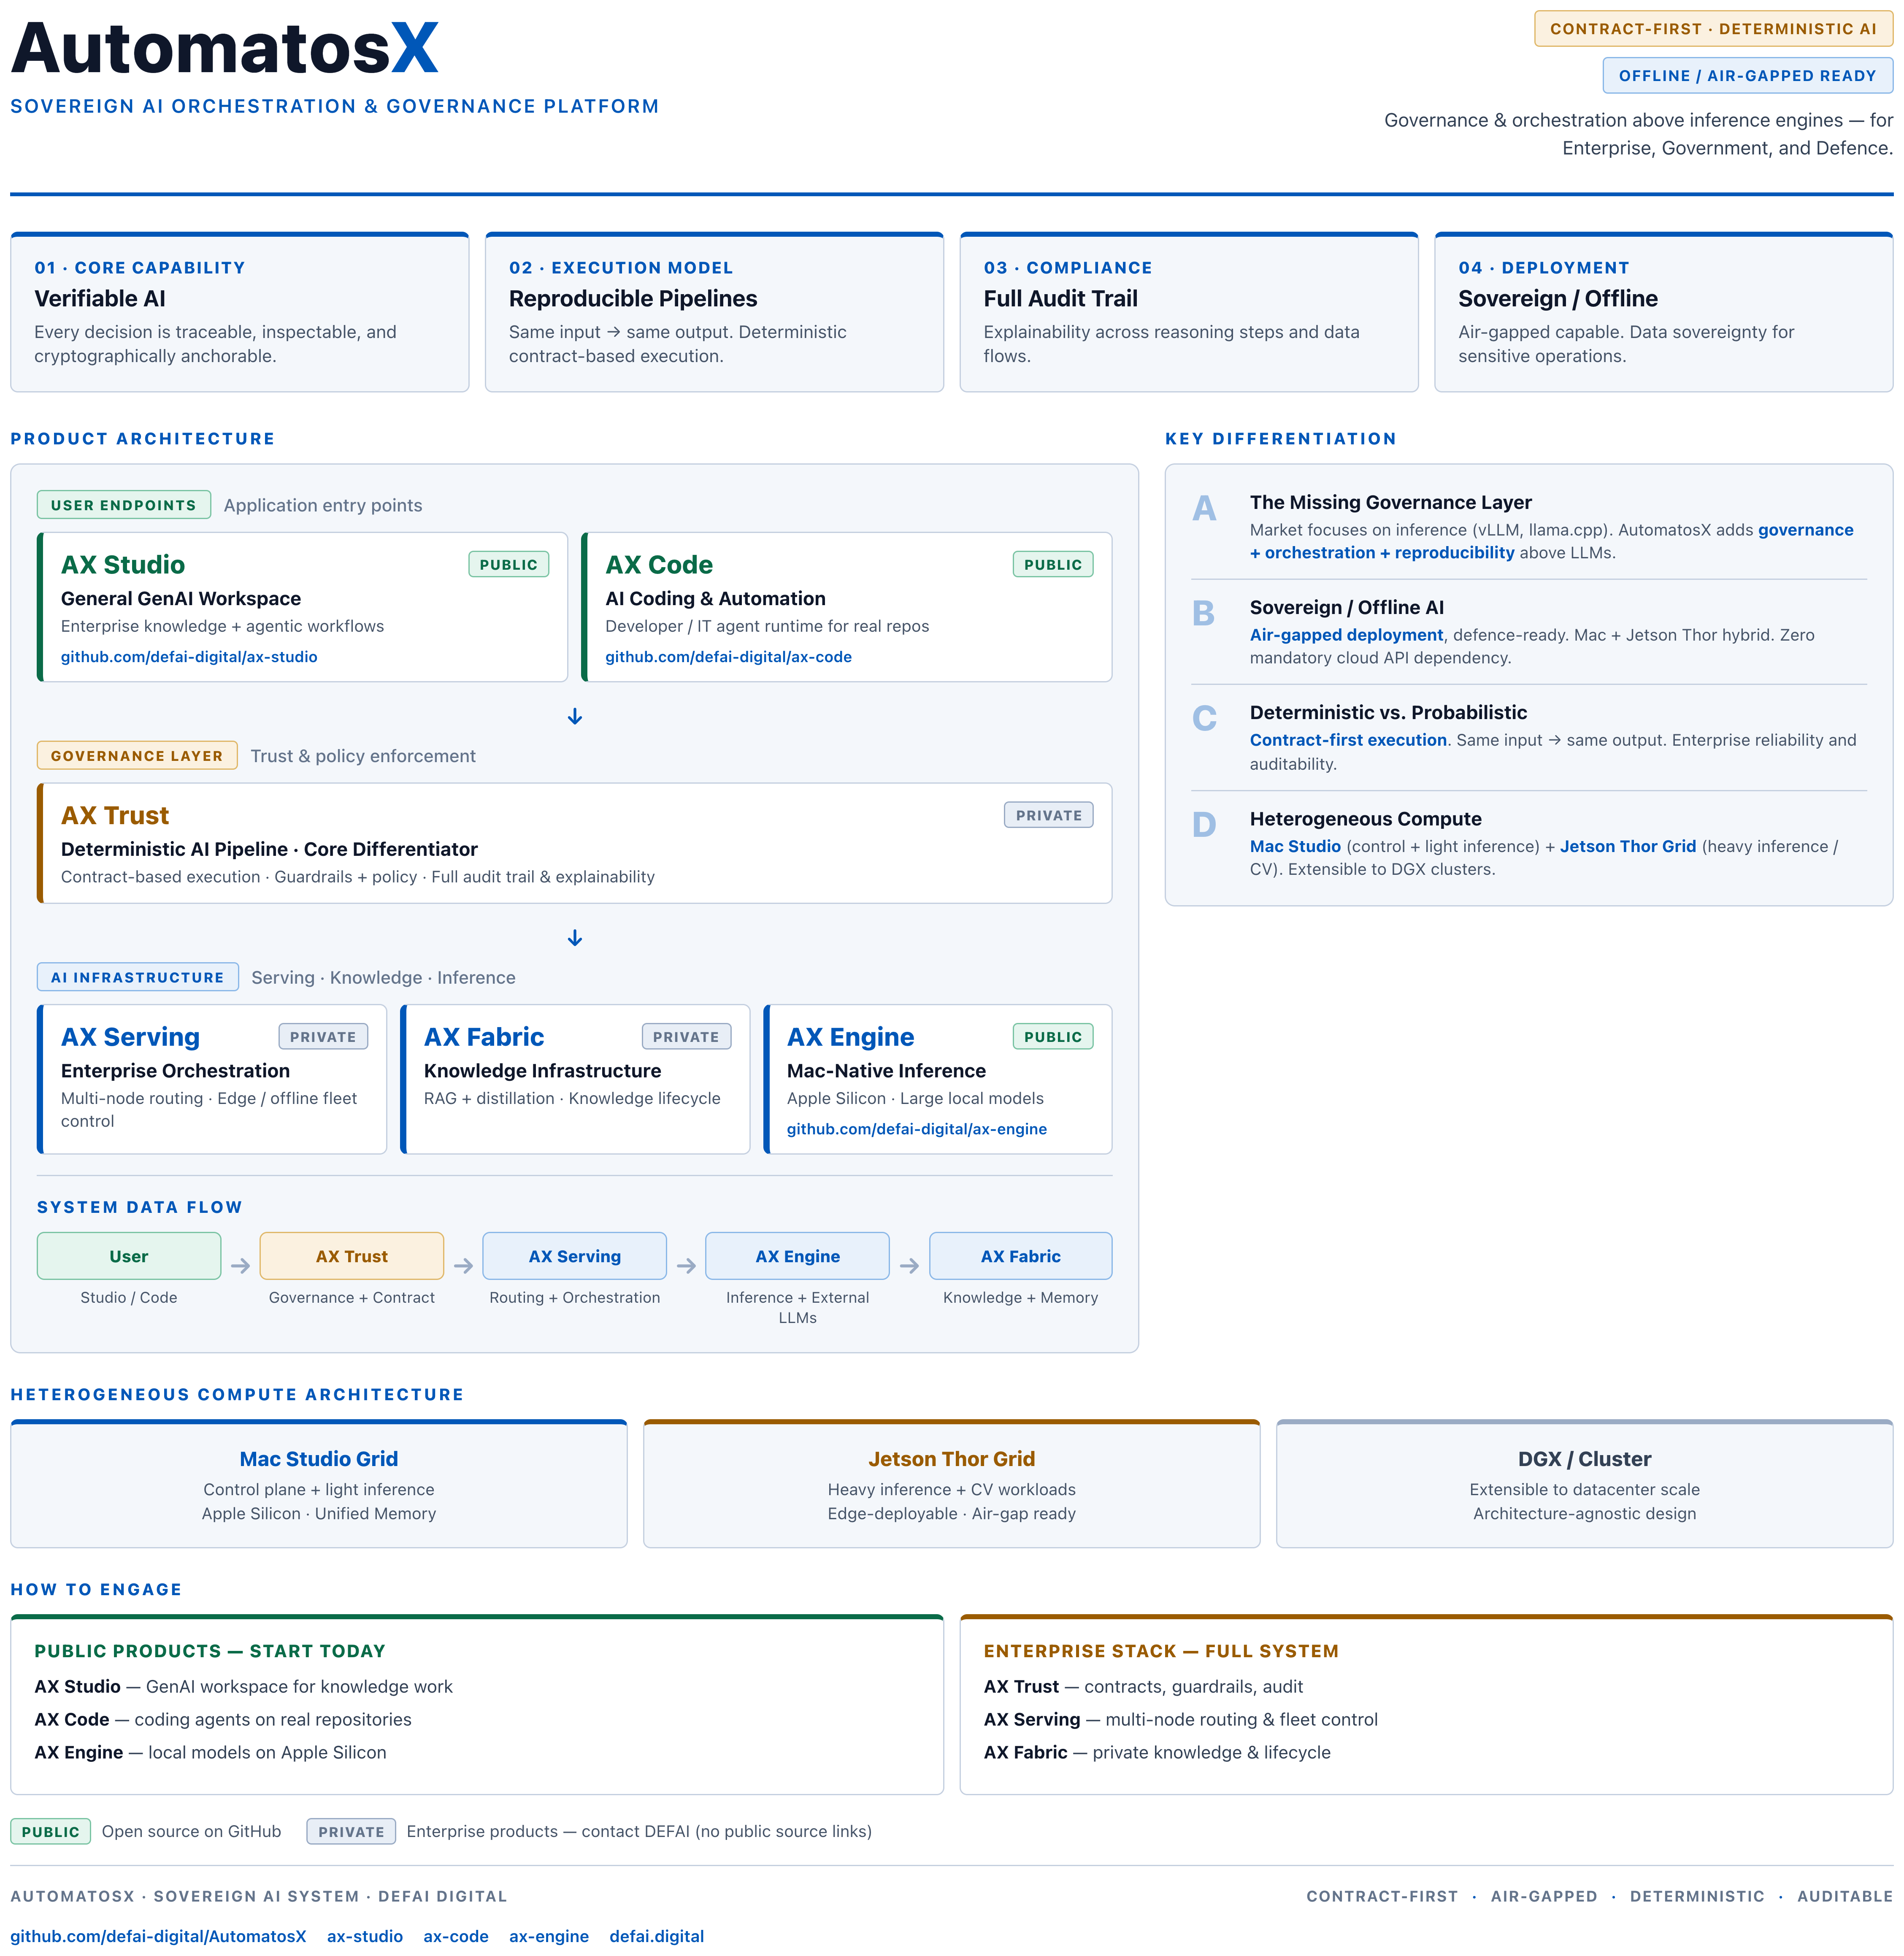This screenshot has width=1904, height=1956.
Task: Click the Mac Studio Grid compute card
Action: 319,1484
